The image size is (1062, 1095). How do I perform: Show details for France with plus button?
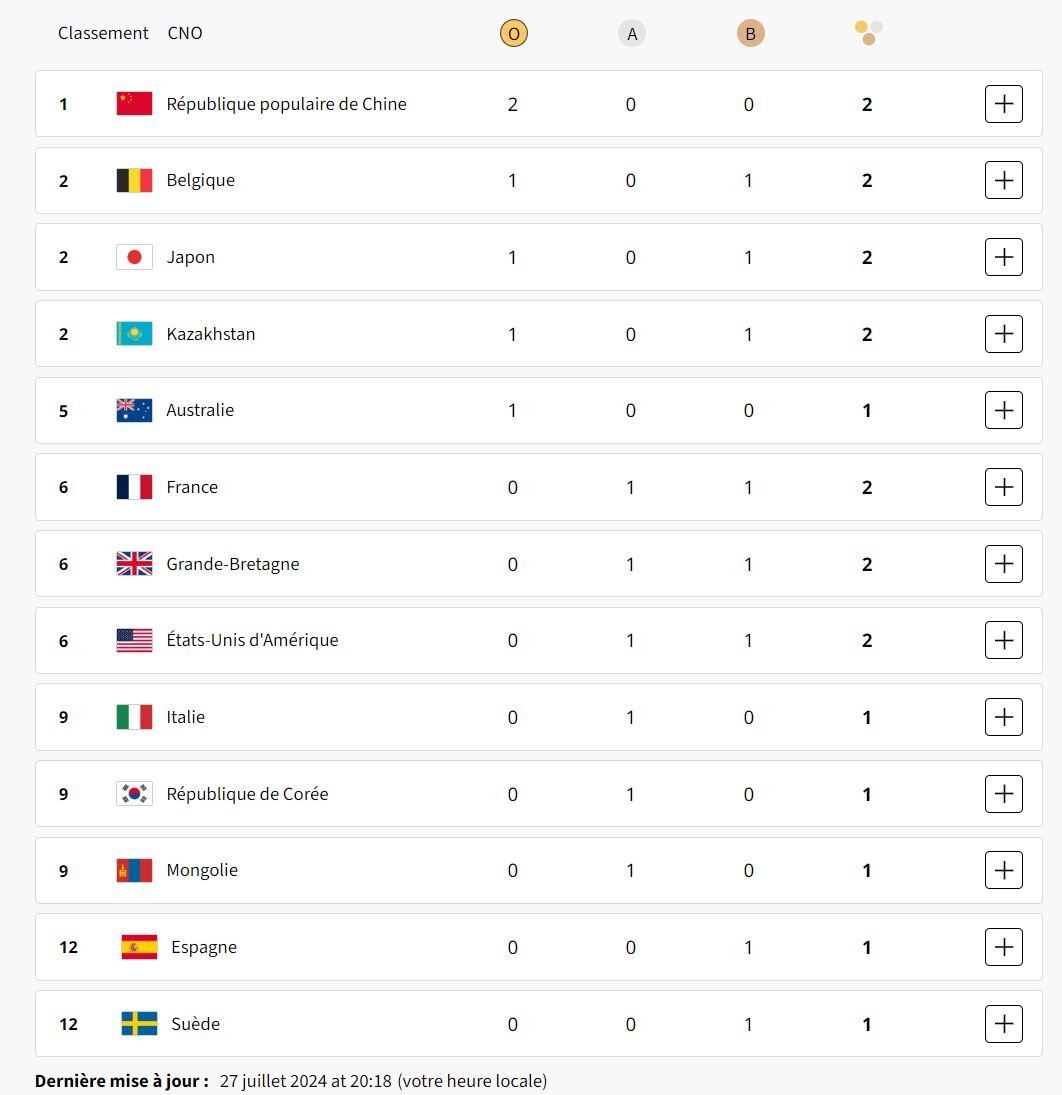point(1003,487)
